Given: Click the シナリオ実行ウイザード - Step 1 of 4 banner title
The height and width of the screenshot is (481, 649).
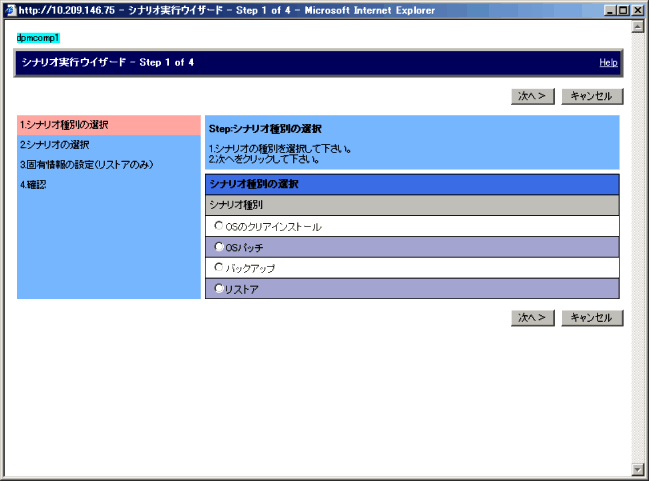Looking at the screenshot, I should point(108,63).
